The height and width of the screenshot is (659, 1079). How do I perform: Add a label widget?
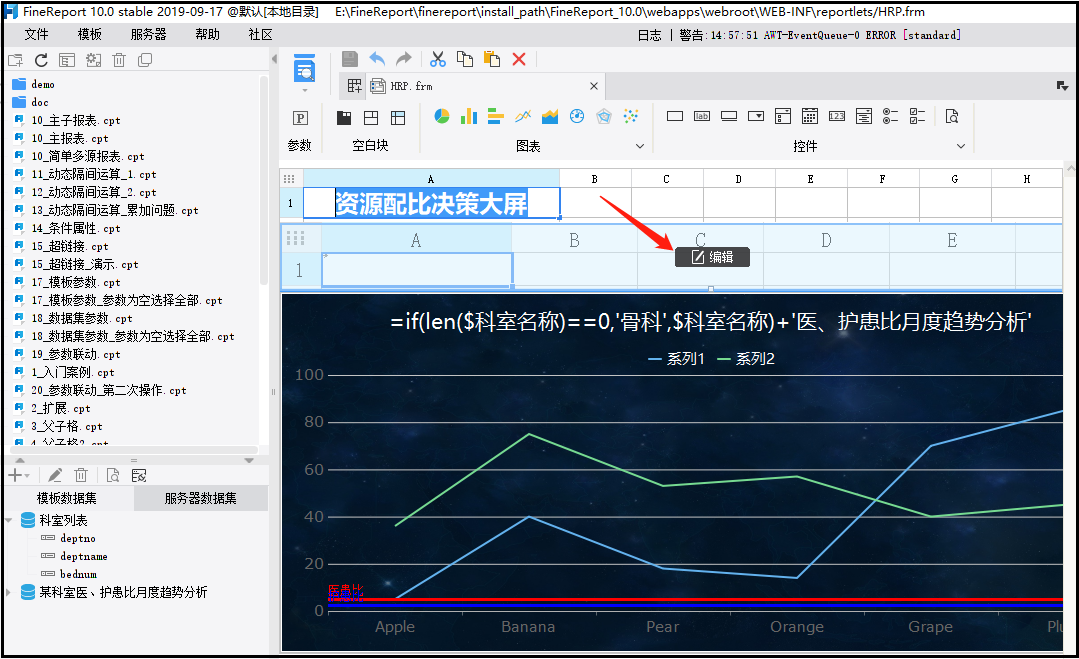[x=702, y=116]
